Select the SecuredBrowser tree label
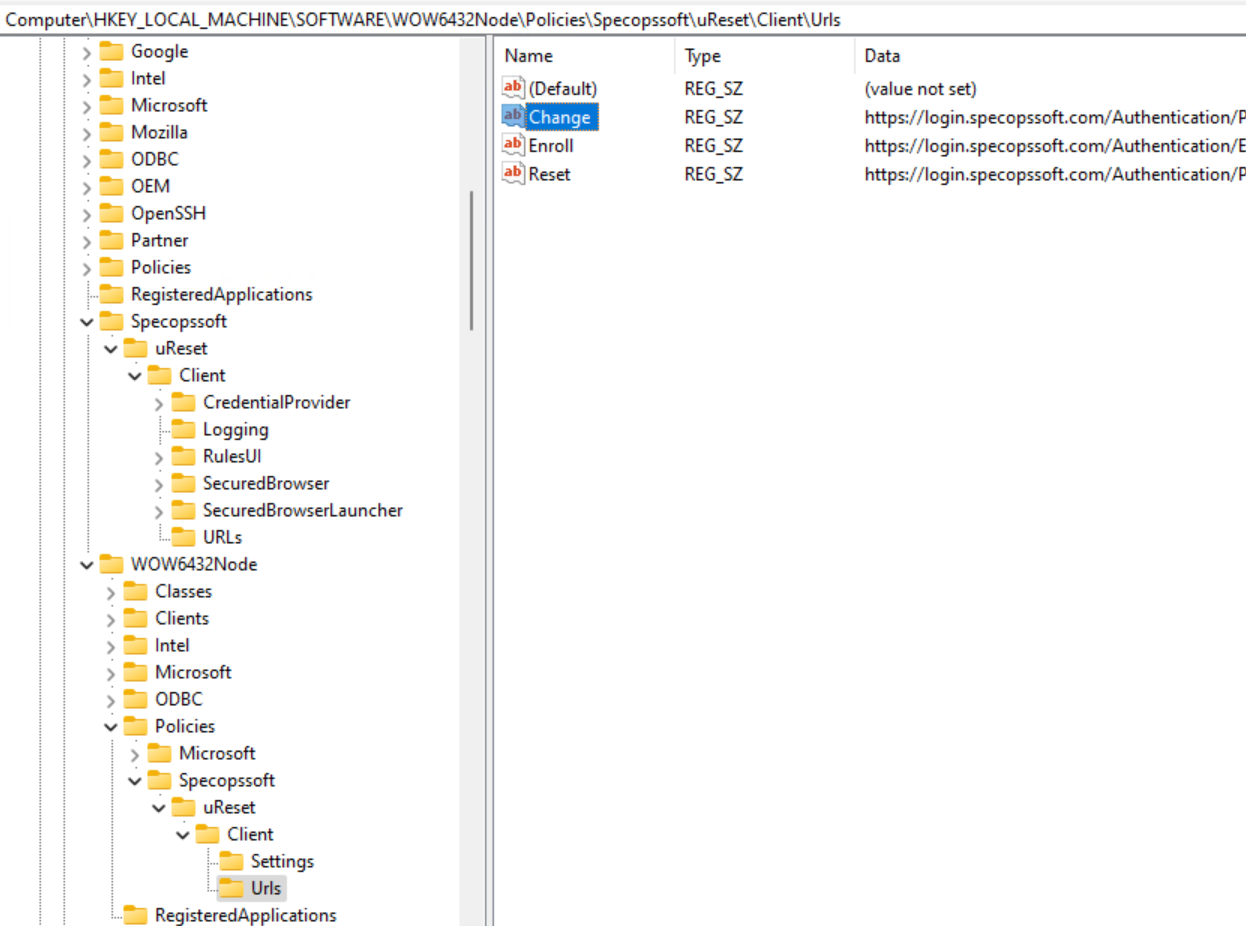1246x926 pixels. (x=266, y=483)
